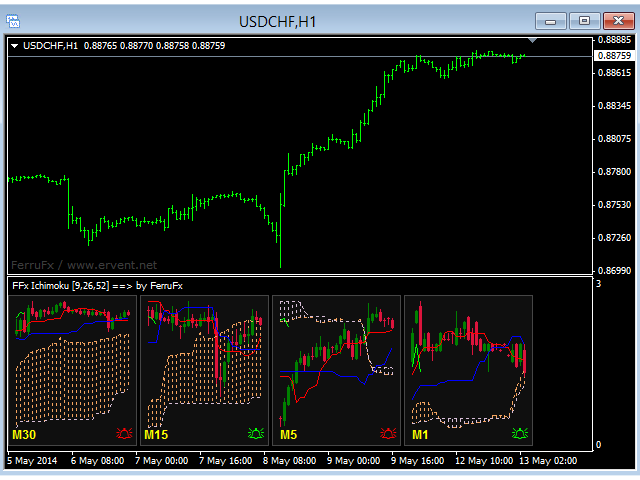Click price level 0.87530 on the scale

614,205
